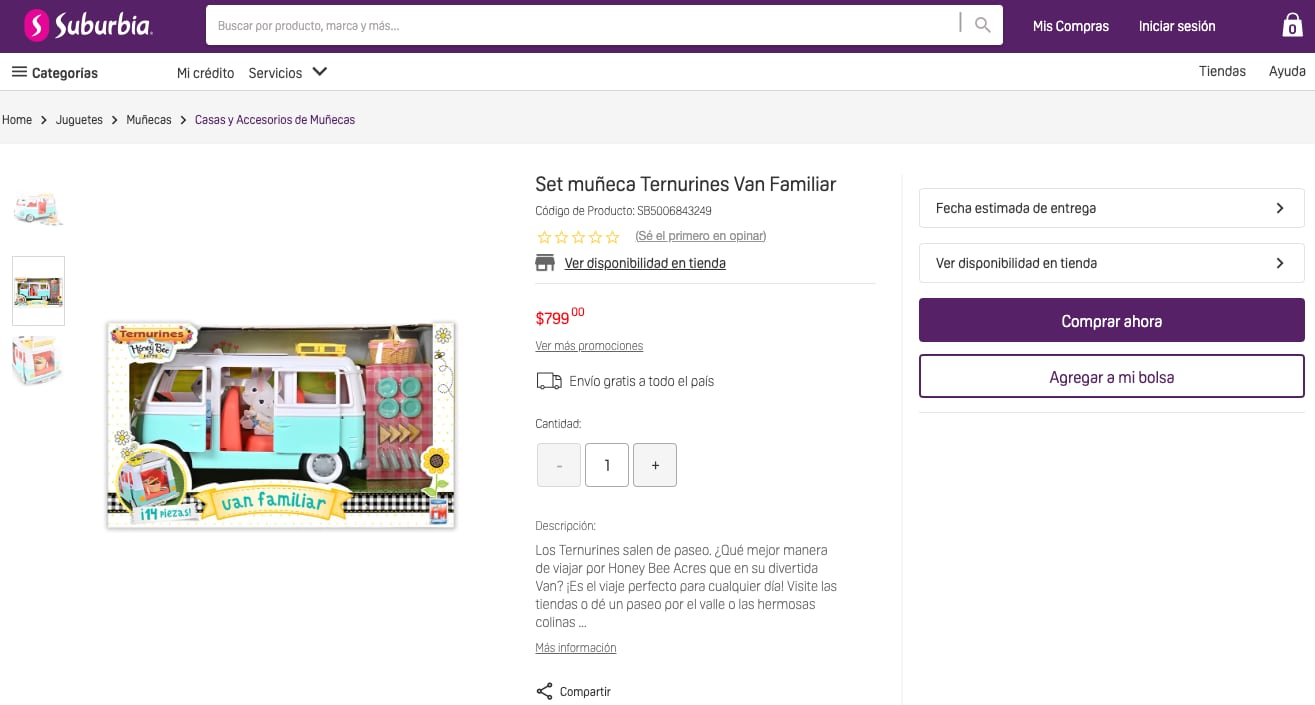Click Agregar a mi bolsa

[x=1111, y=377]
